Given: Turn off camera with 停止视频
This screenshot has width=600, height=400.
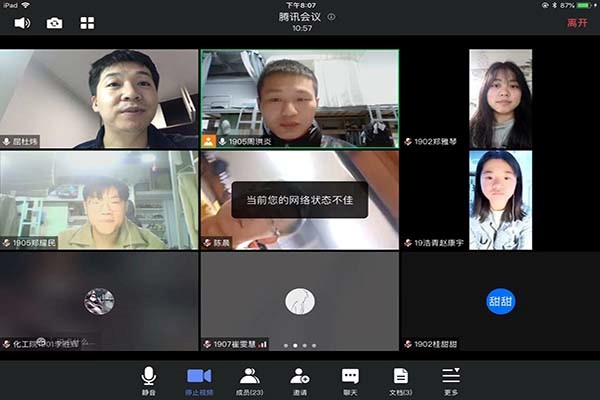Looking at the screenshot, I should coord(198,379).
